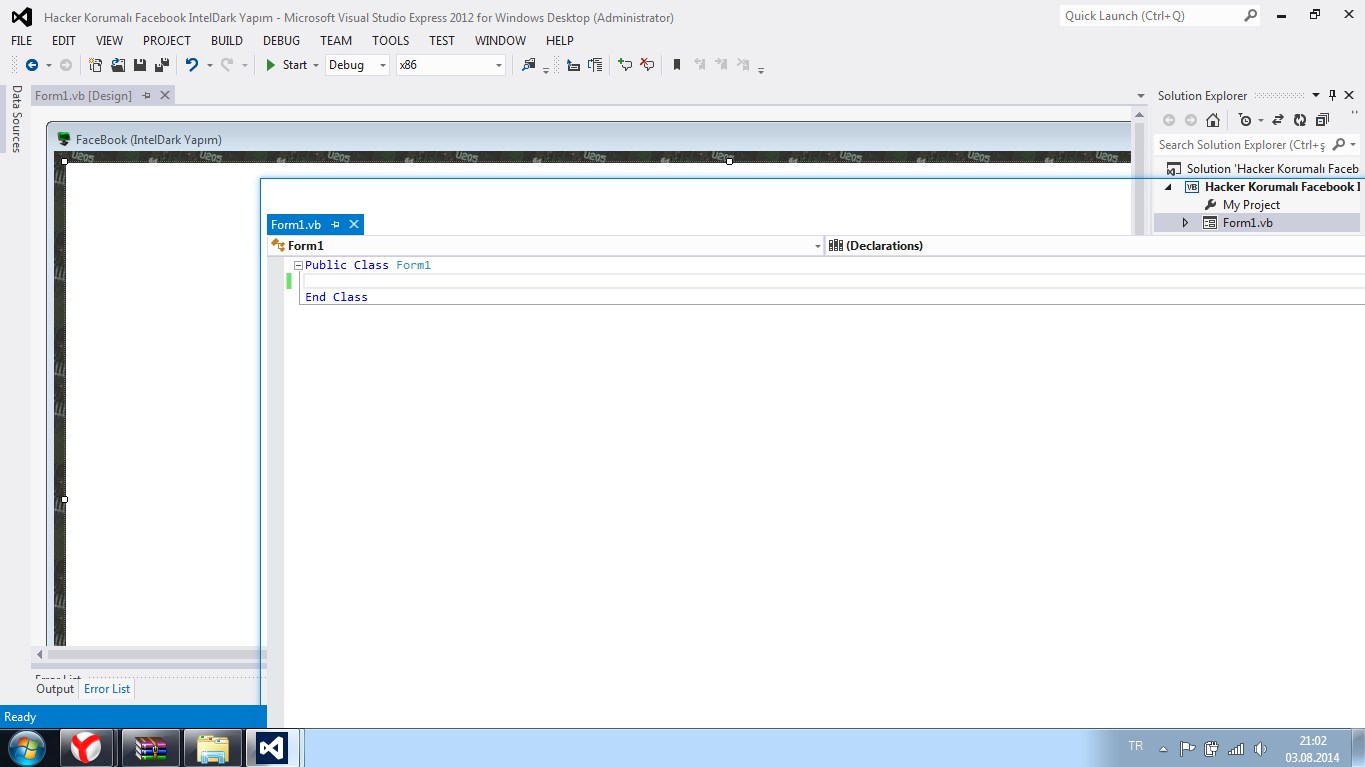
Task: Close the Form1.vb code tab
Action: [x=353, y=225]
